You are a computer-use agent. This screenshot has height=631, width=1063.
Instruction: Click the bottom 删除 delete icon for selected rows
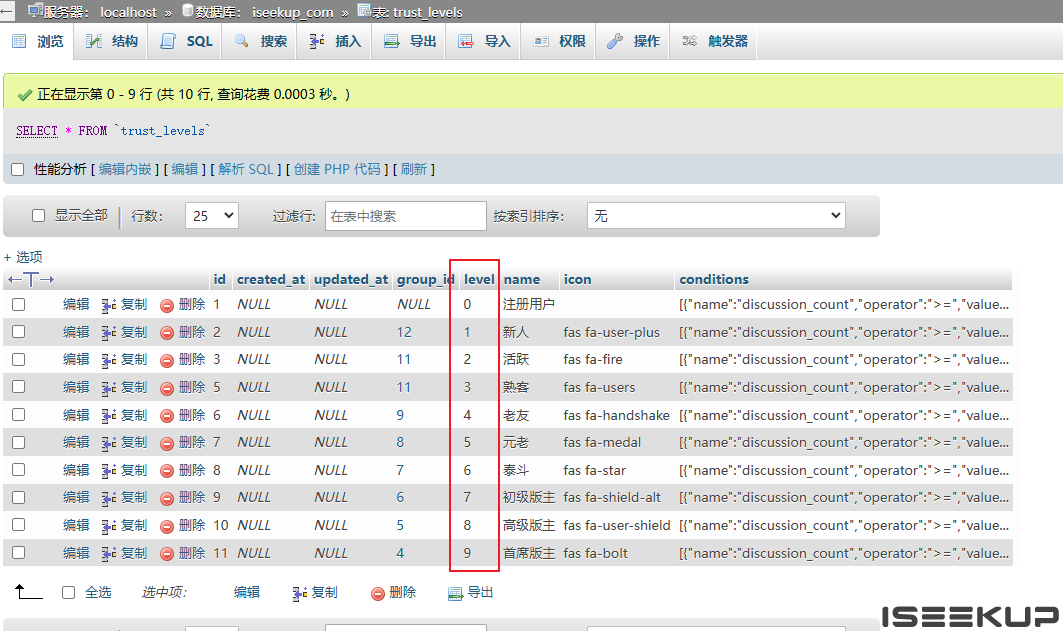point(378,594)
